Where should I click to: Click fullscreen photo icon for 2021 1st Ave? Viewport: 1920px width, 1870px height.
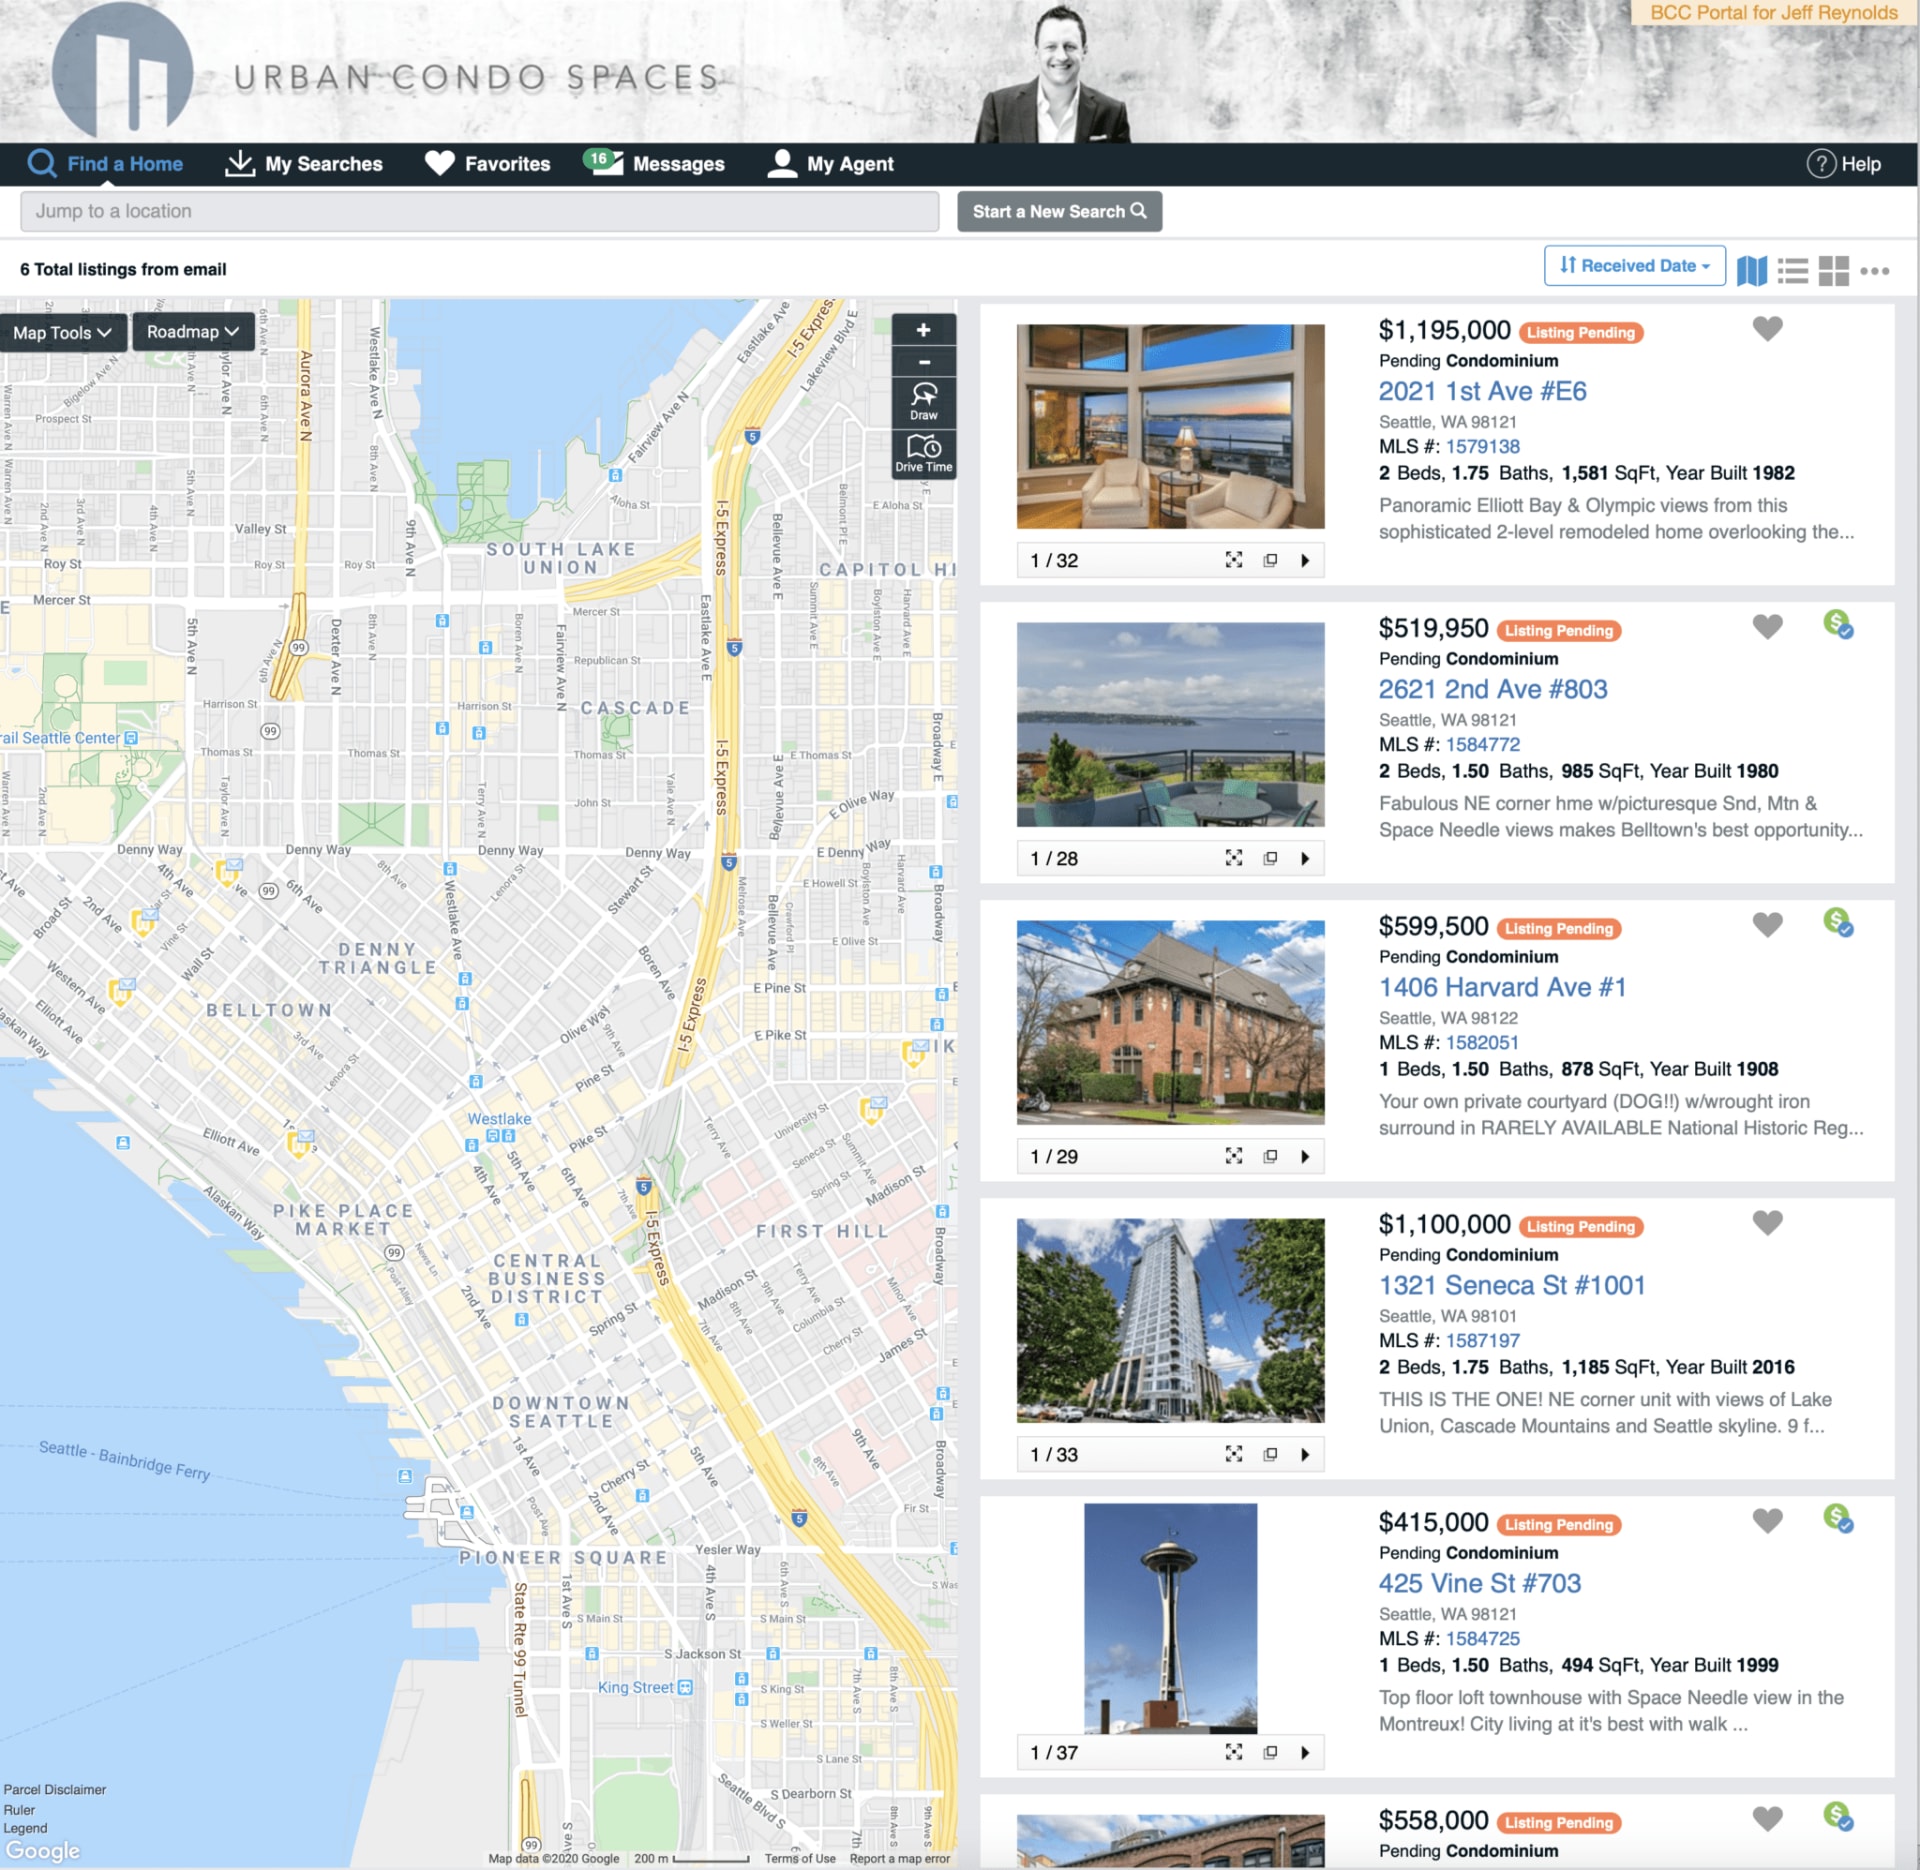(1234, 560)
